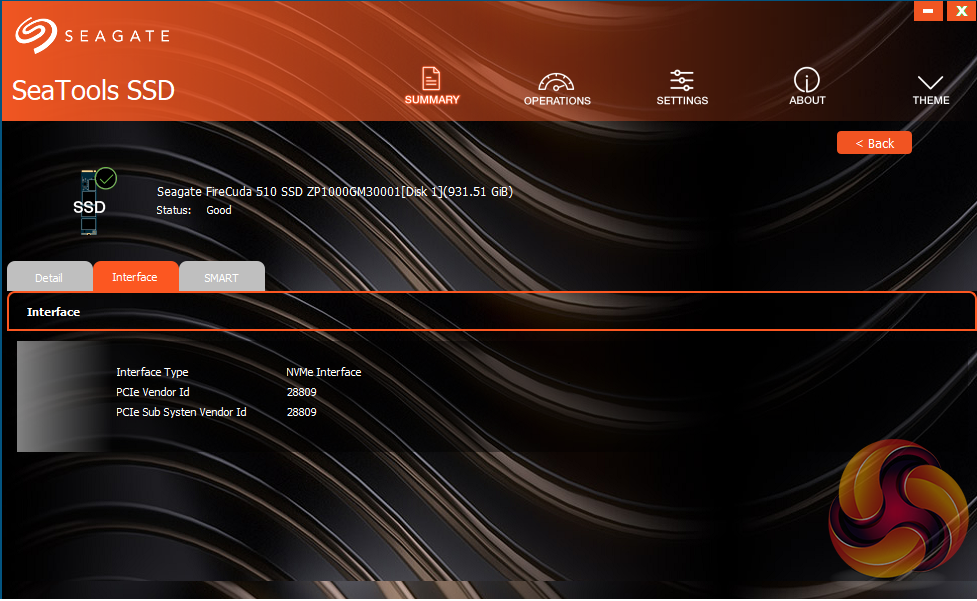Viewport: 977px width, 601px height.
Task: Click the SeaTools SSD title text
Action: tap(93, 90)
